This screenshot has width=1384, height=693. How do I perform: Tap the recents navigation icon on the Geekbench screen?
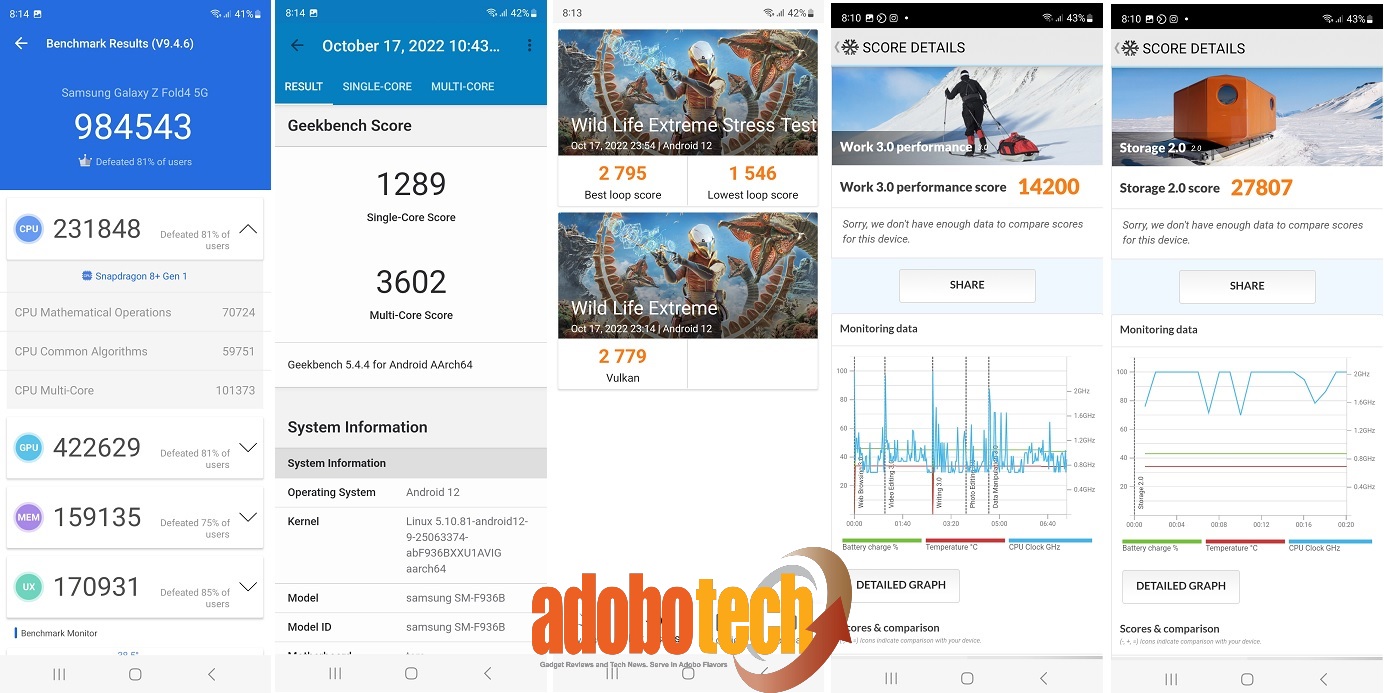(335, 674)
